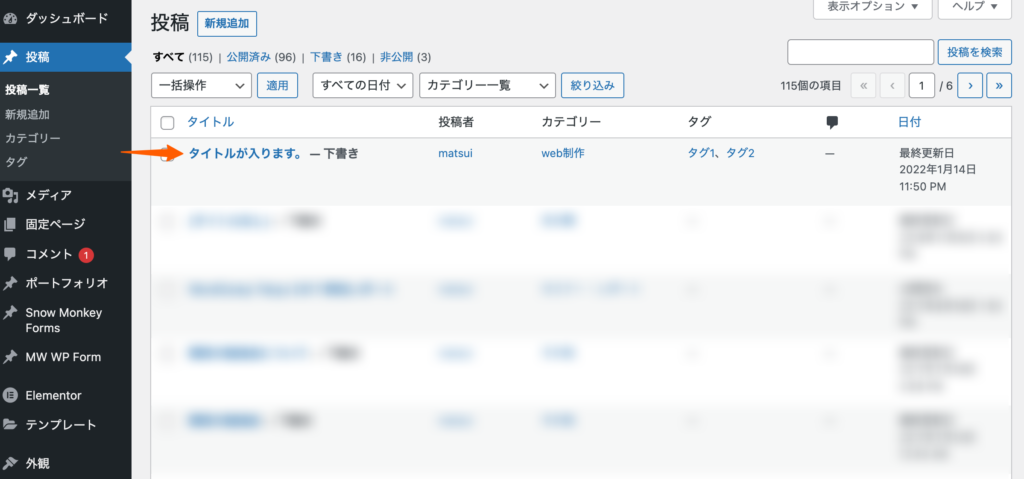Go to the next page arrow

click(969, 86)
